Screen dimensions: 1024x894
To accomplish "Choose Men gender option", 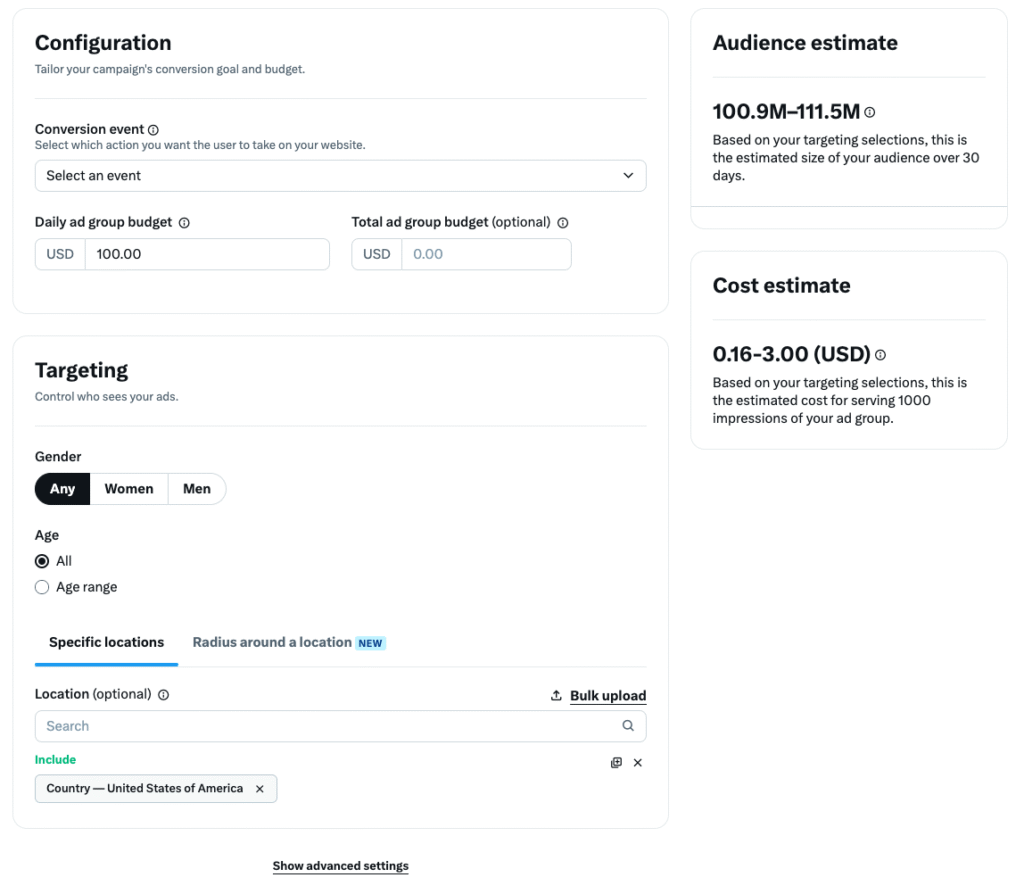I will click(197, 489).
